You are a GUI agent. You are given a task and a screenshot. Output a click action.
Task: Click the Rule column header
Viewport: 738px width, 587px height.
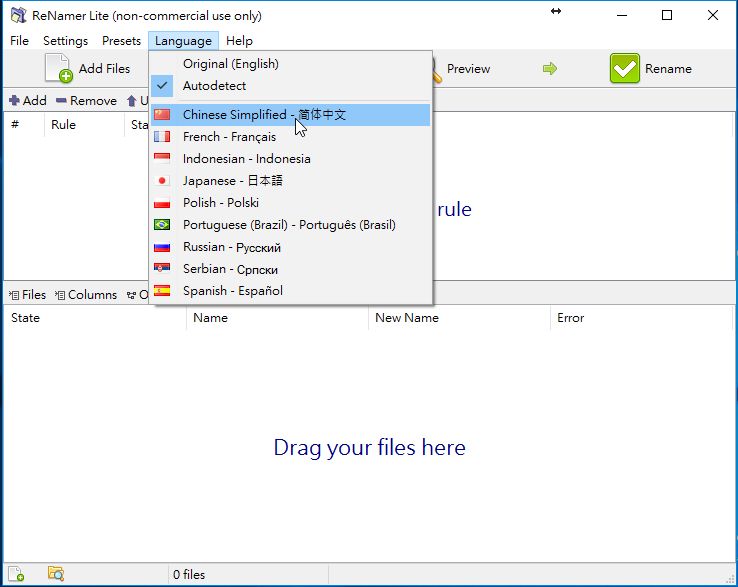84,125
